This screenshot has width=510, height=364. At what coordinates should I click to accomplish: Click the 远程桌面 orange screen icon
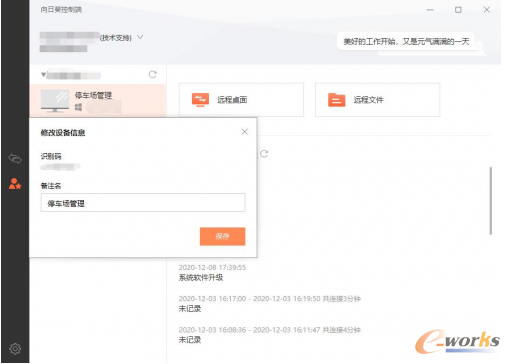tap(200, 100)
